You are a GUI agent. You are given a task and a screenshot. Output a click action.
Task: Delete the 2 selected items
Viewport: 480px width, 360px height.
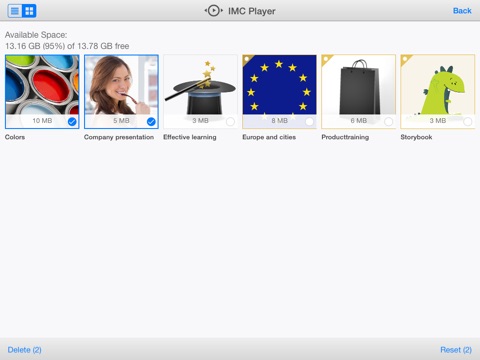click(24, 350)
